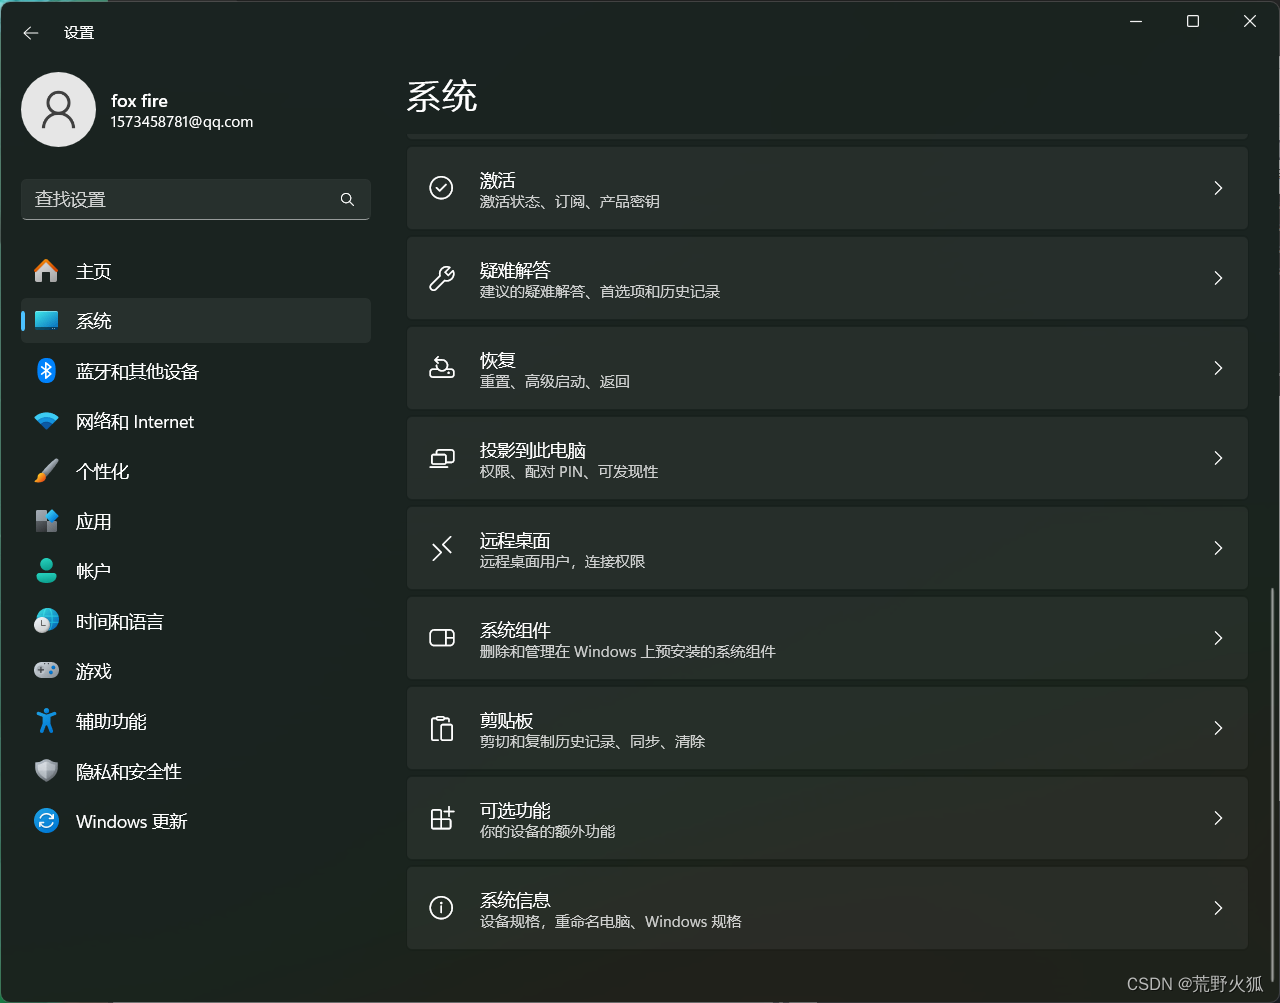Click the Windows 更新 sync icon
The width and height of the screenshot is (1280, 1003).
point(46,821)
